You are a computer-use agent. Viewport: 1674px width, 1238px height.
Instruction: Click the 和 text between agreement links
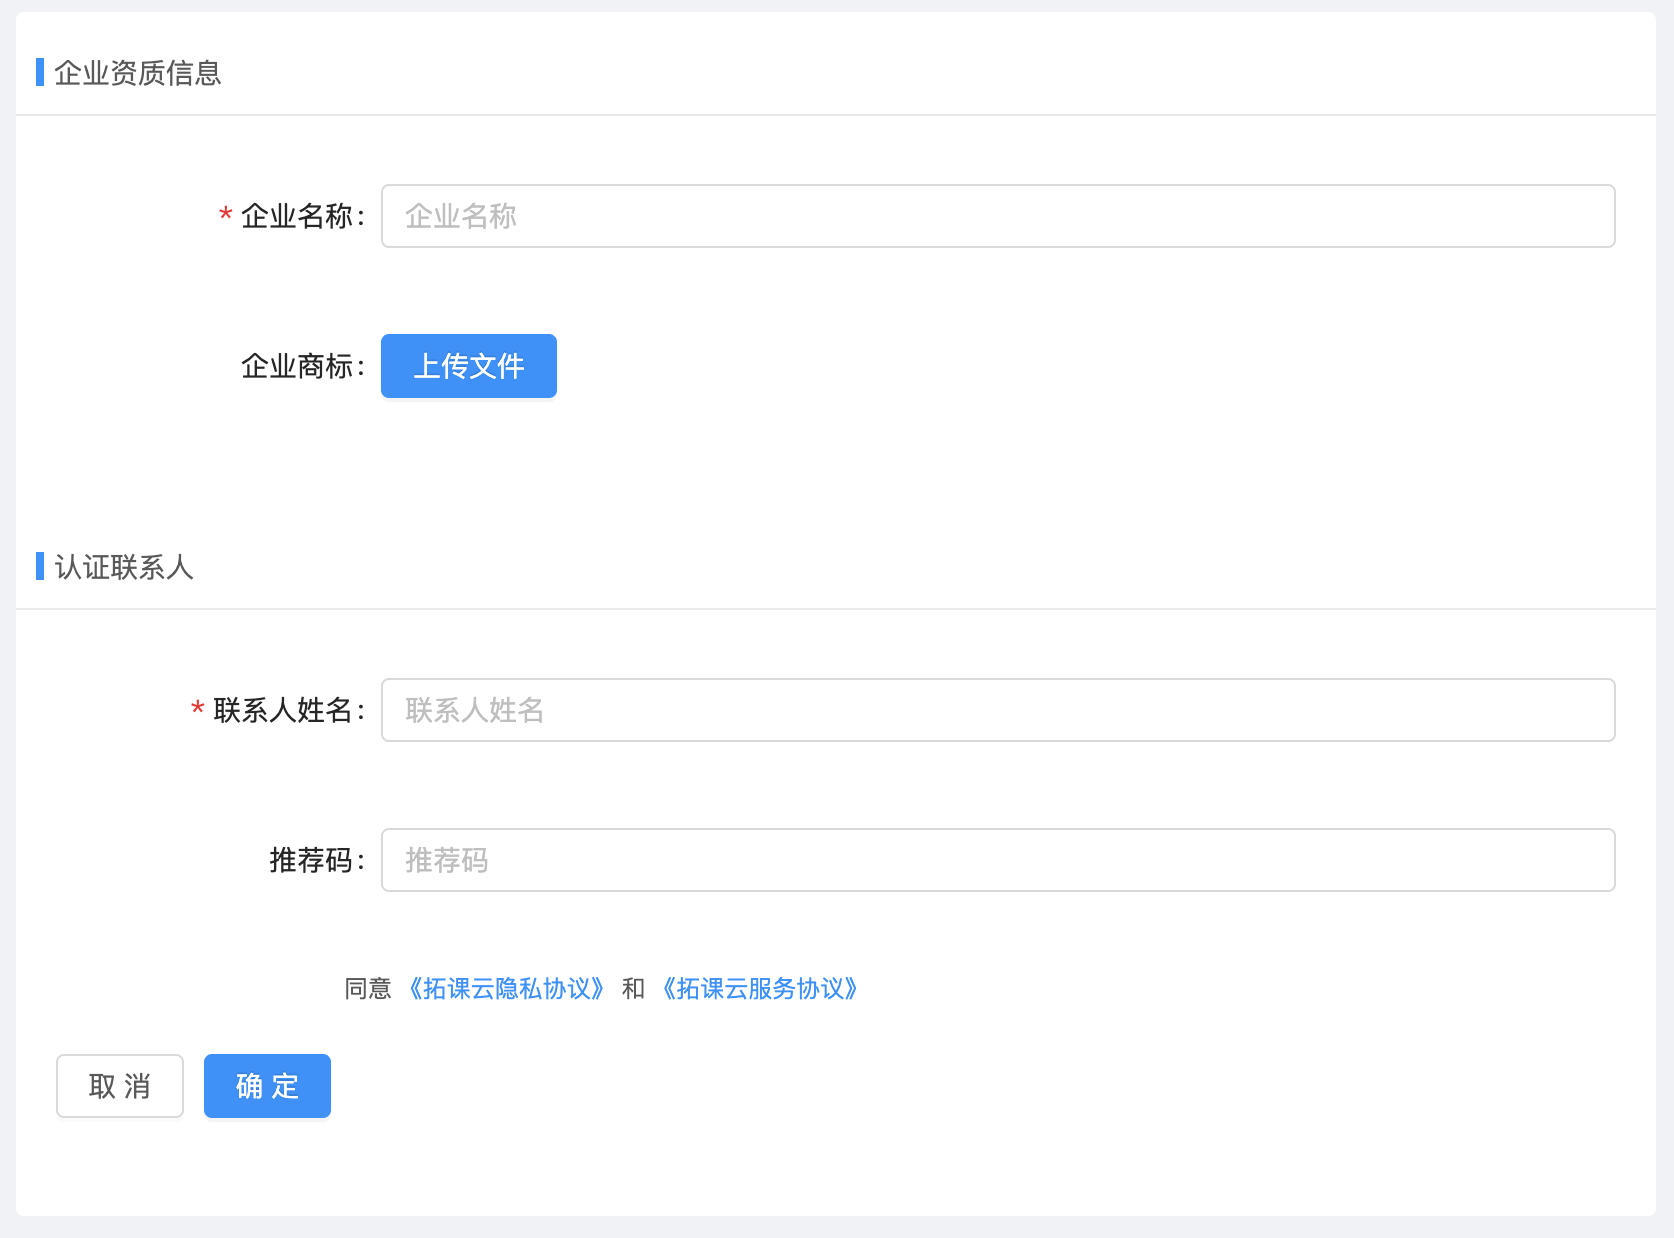pyautogui.click(x=633, y=989)
